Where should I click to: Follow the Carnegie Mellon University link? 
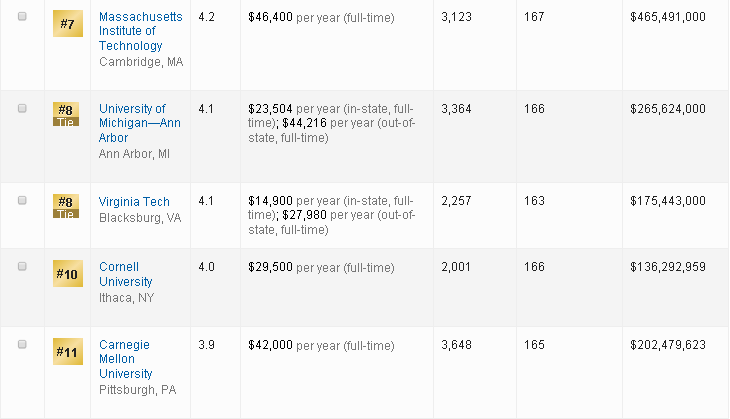coord(125,359)
